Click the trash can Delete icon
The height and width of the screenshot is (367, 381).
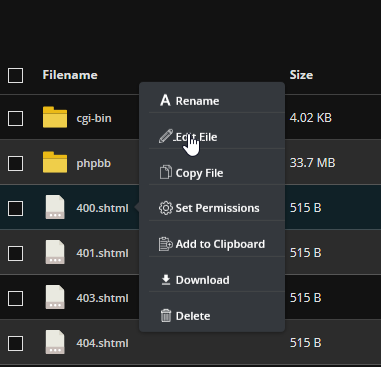tap(166, 316)
